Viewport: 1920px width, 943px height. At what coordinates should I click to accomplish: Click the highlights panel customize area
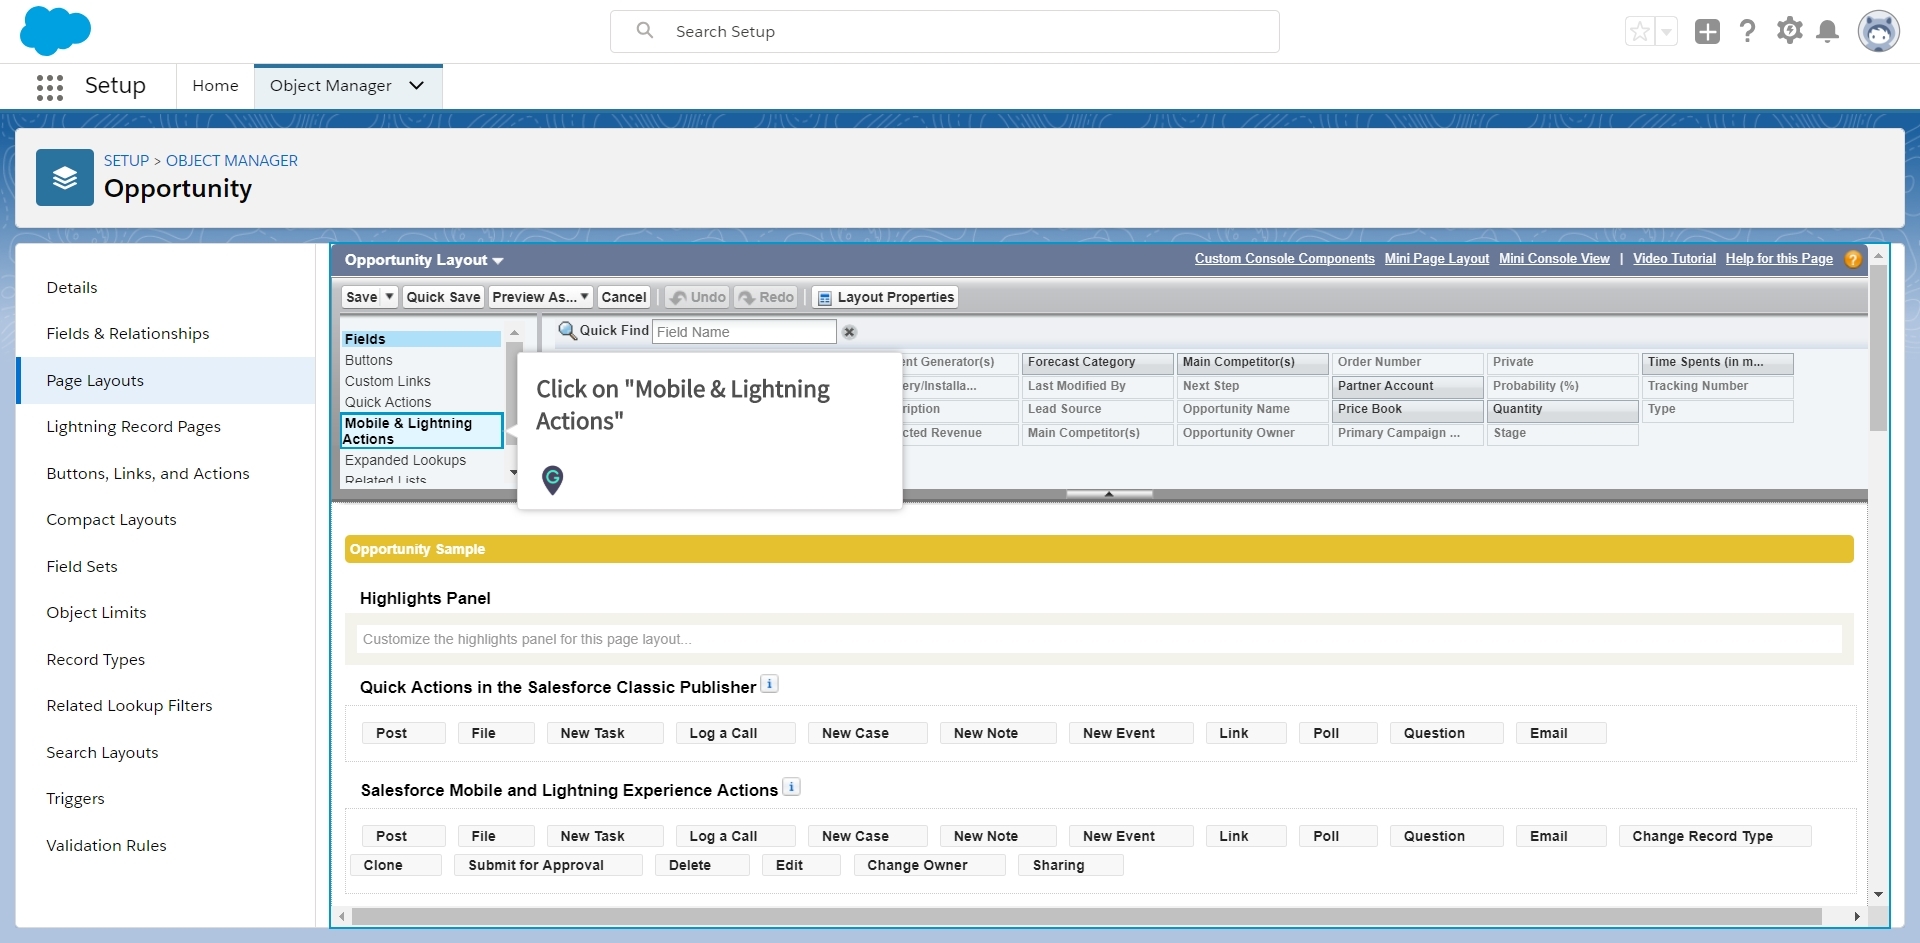[x=1099, y=639]
